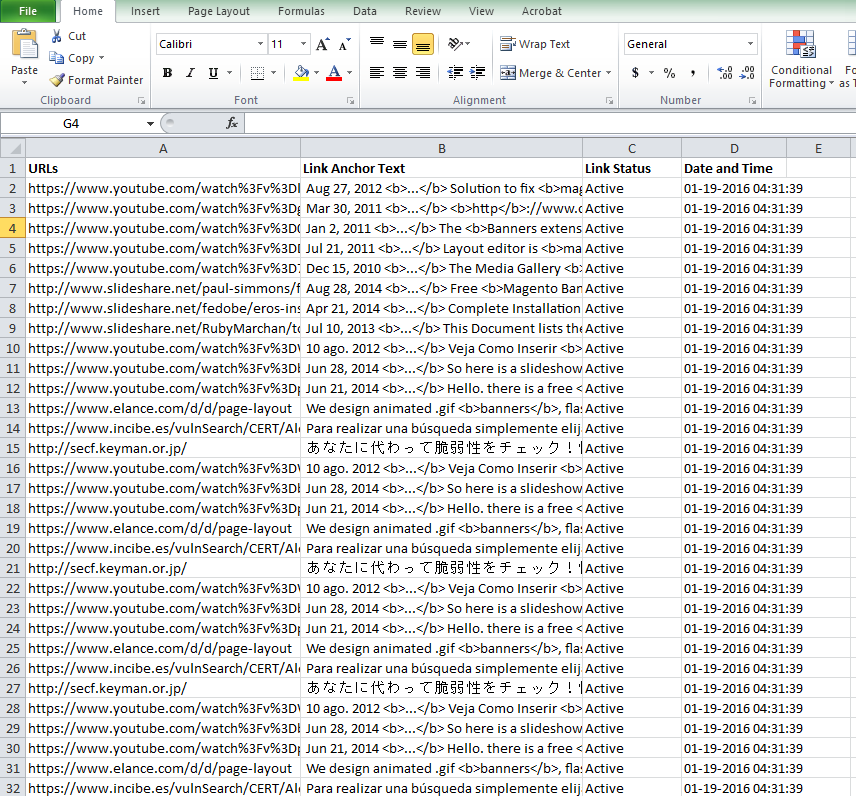Click Merge & Center button

tap(550, 73)
